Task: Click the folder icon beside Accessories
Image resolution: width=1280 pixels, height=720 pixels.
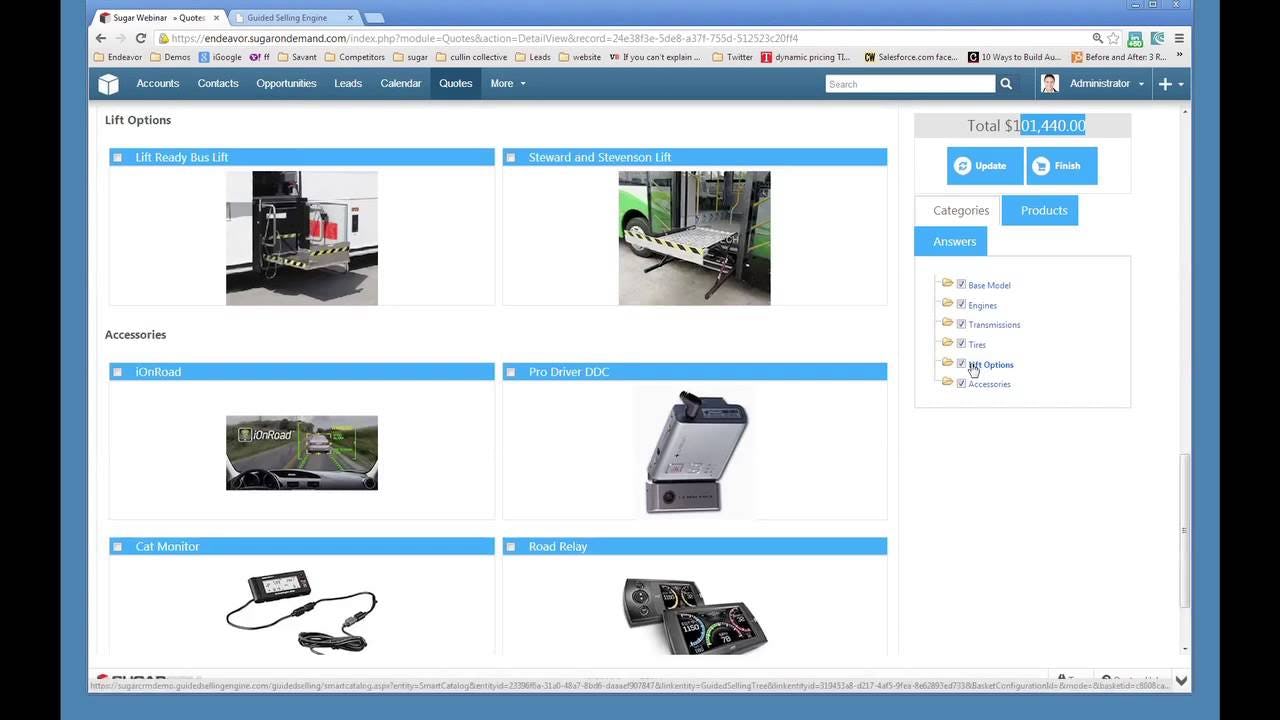Action: coord(947,382)
